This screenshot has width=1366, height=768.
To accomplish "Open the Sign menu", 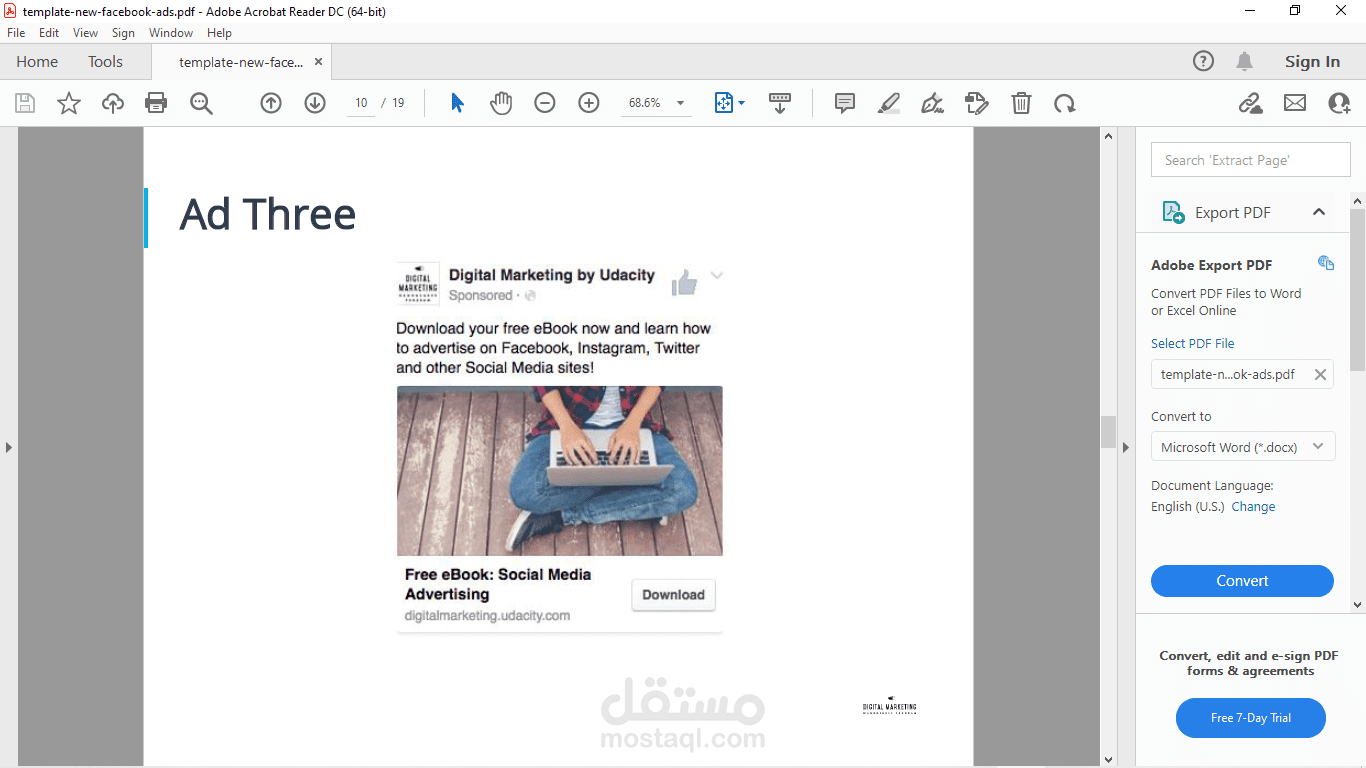I will [123, 33].
